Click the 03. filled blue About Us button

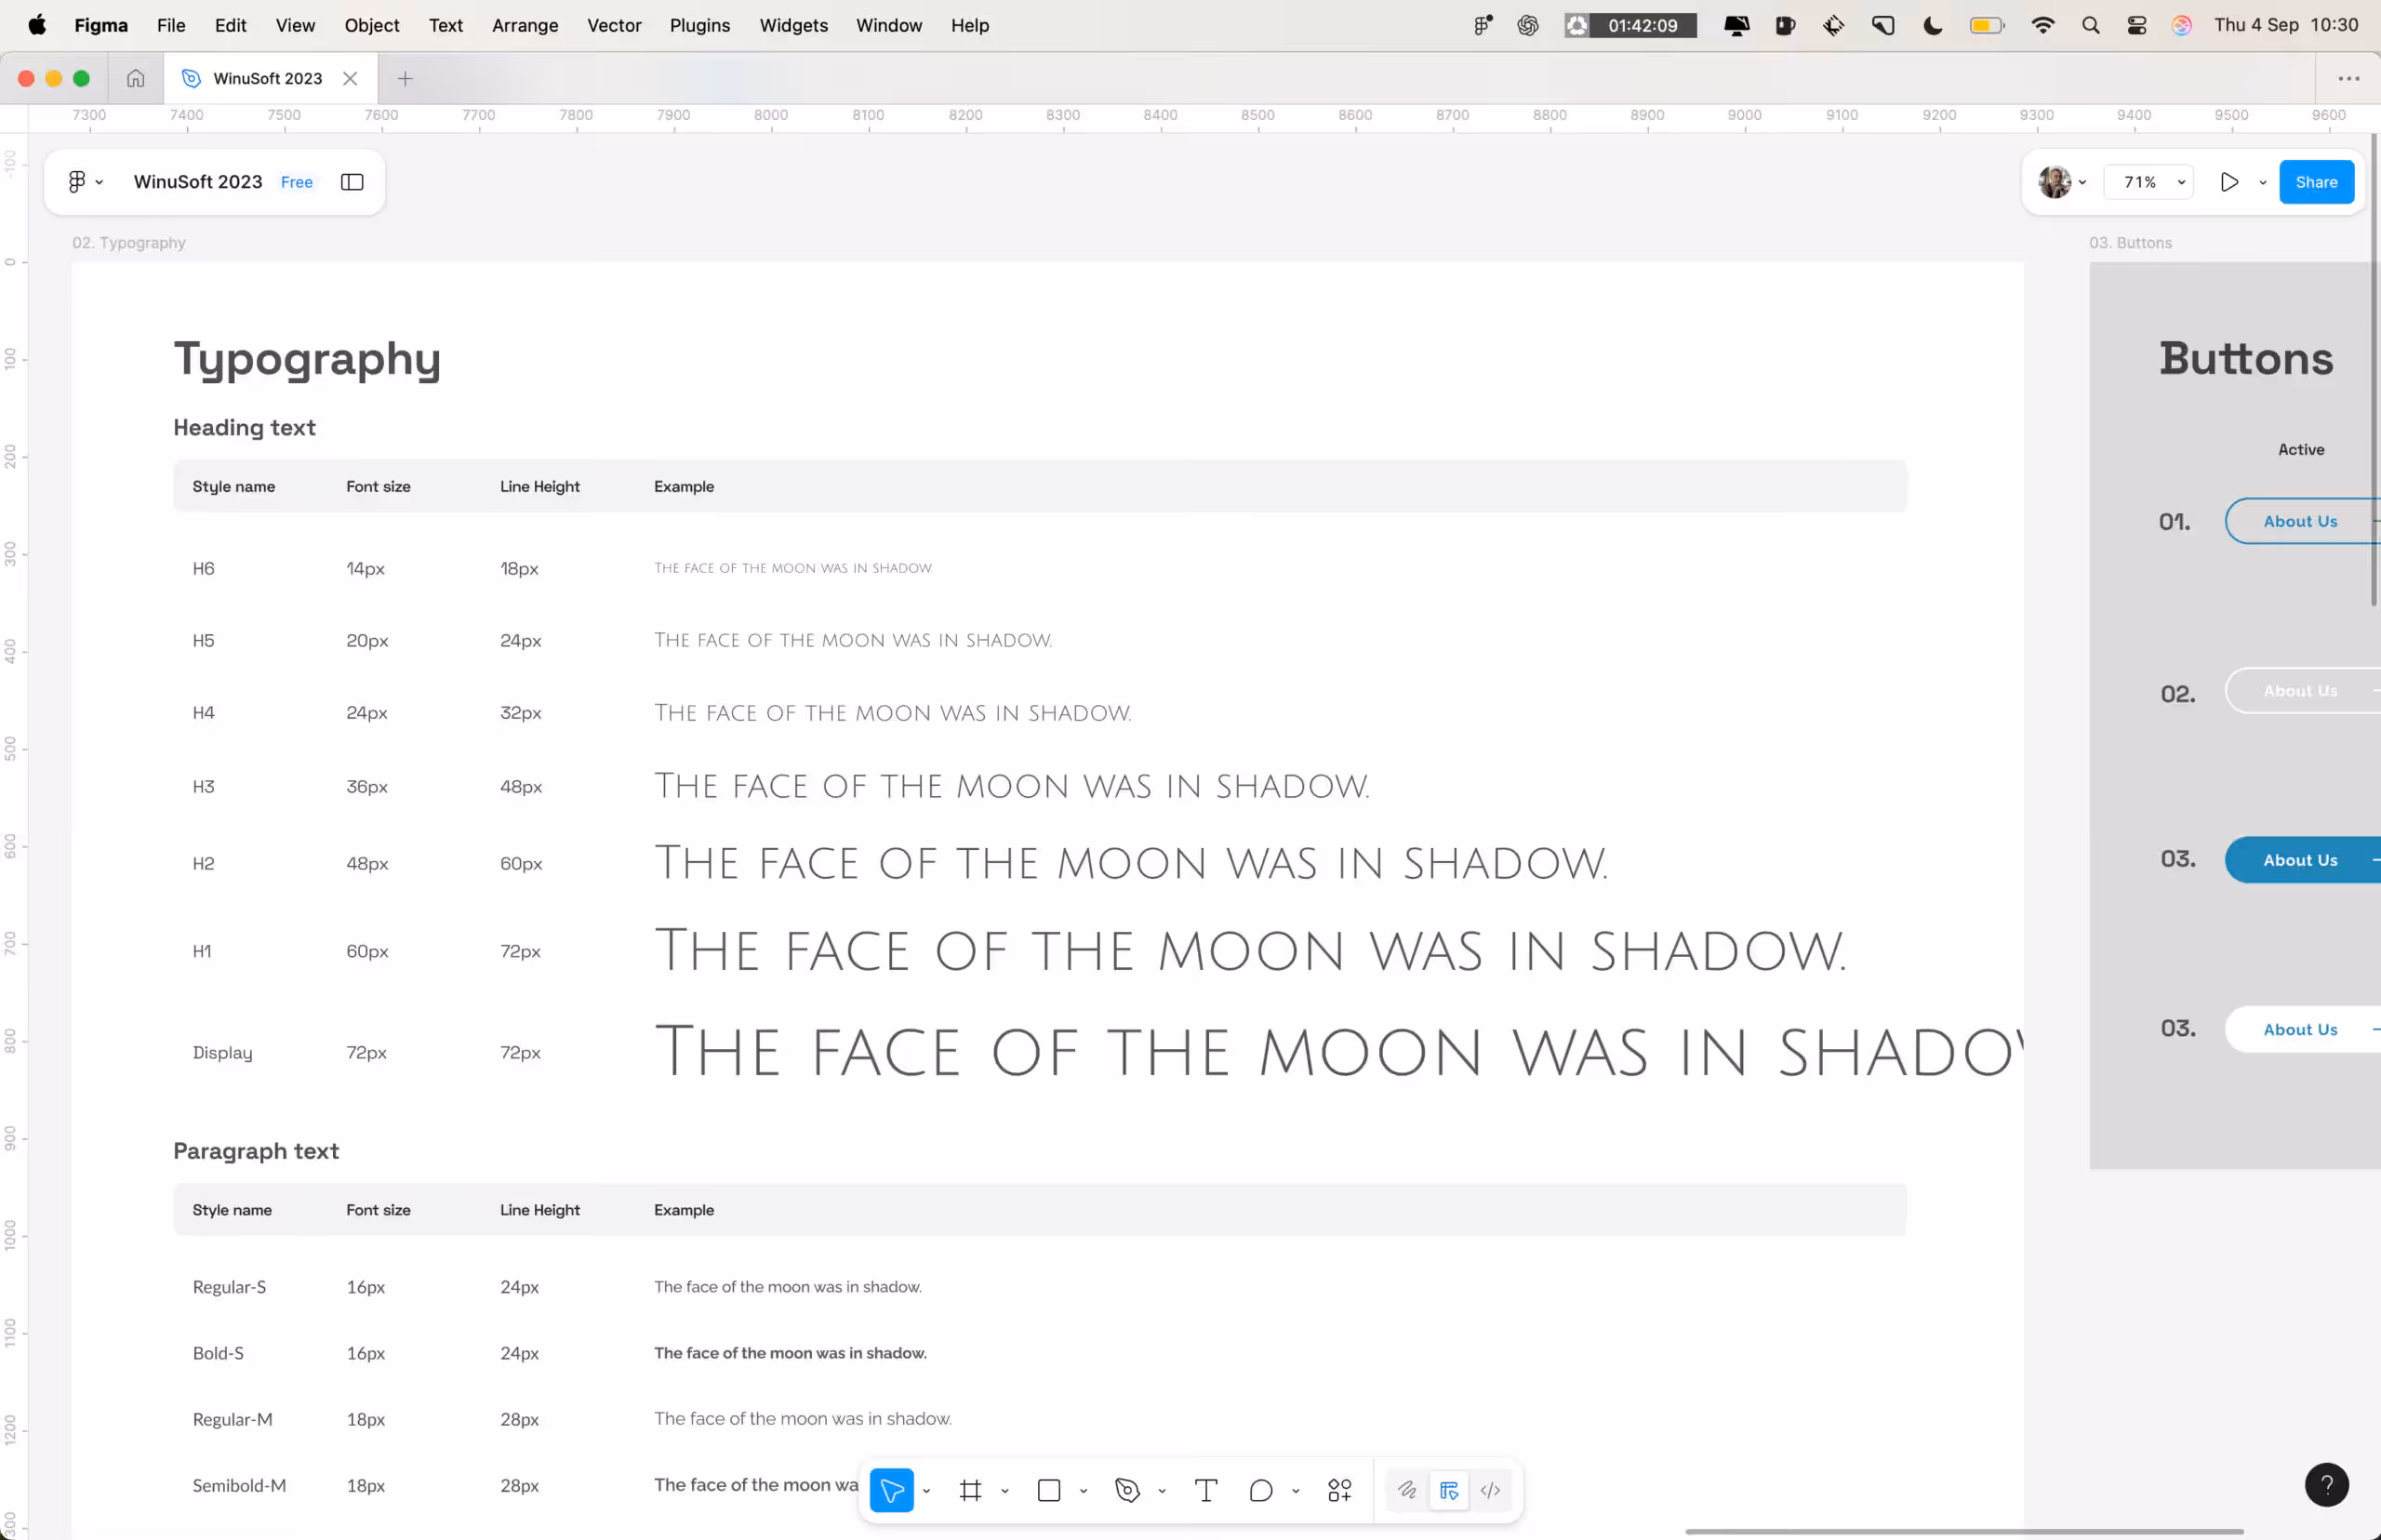pyautogui.click(x=2301, y=860)
